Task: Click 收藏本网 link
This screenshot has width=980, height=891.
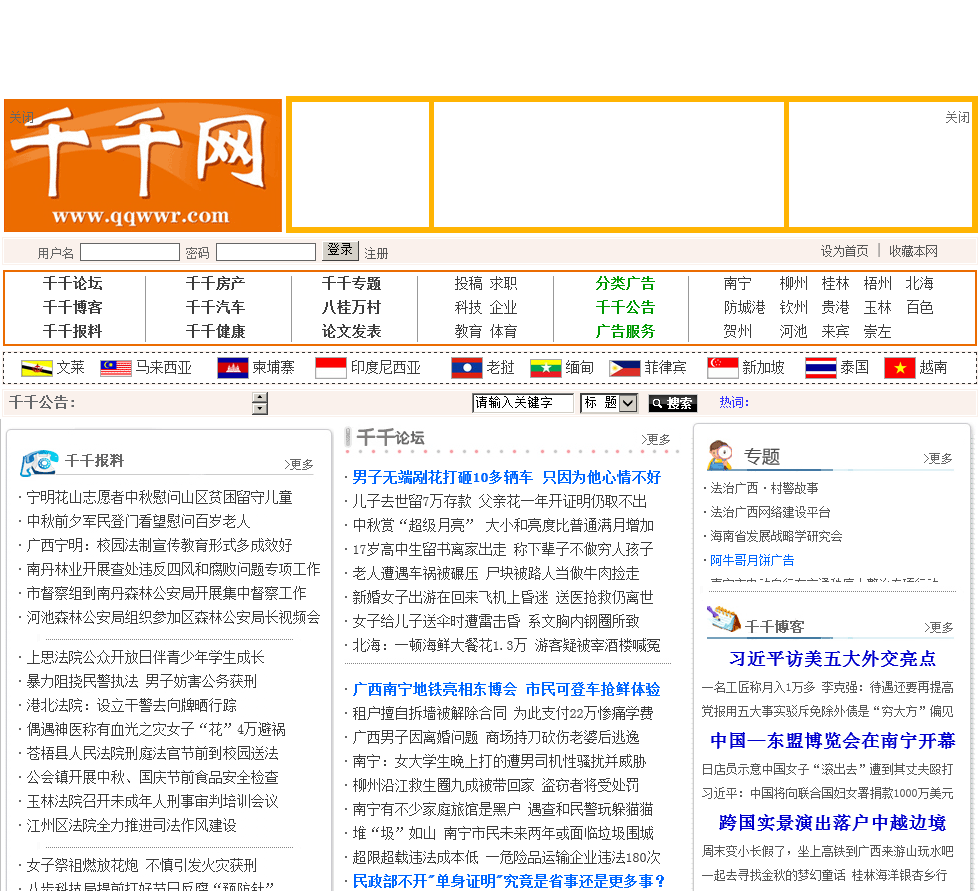Action: [913, 251]
